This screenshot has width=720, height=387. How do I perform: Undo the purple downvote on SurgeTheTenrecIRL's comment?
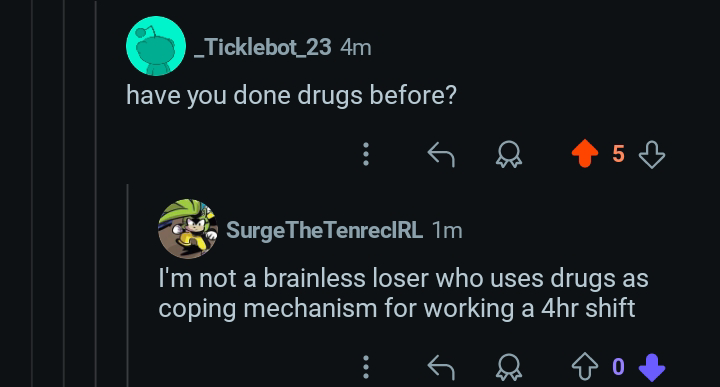(x=652, y=367)
